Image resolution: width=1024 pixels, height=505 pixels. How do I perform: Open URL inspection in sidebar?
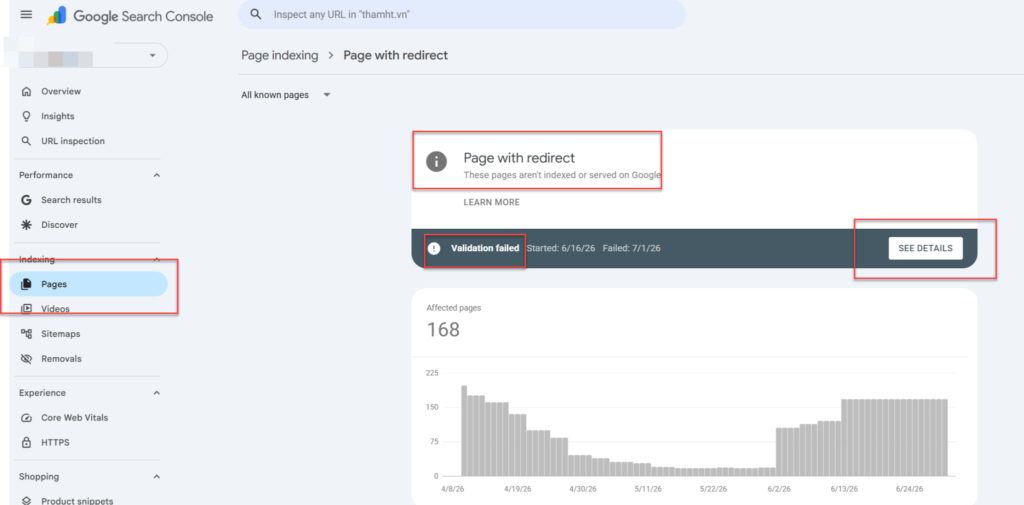[72, 141]
